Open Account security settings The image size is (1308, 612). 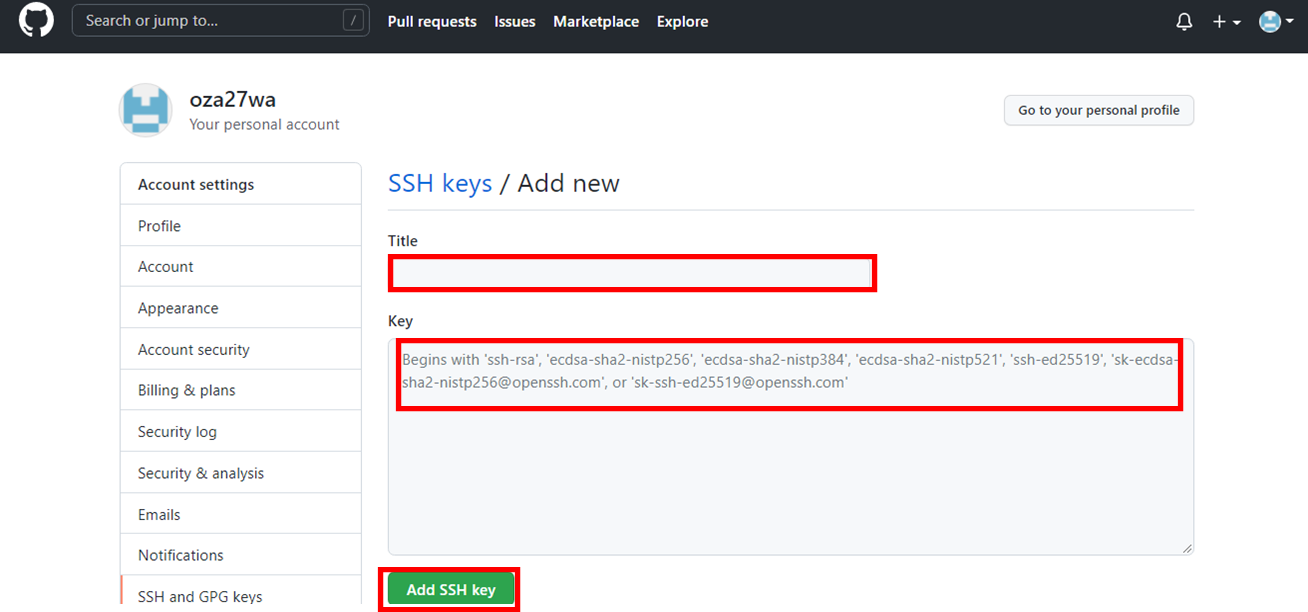(193, 349)
